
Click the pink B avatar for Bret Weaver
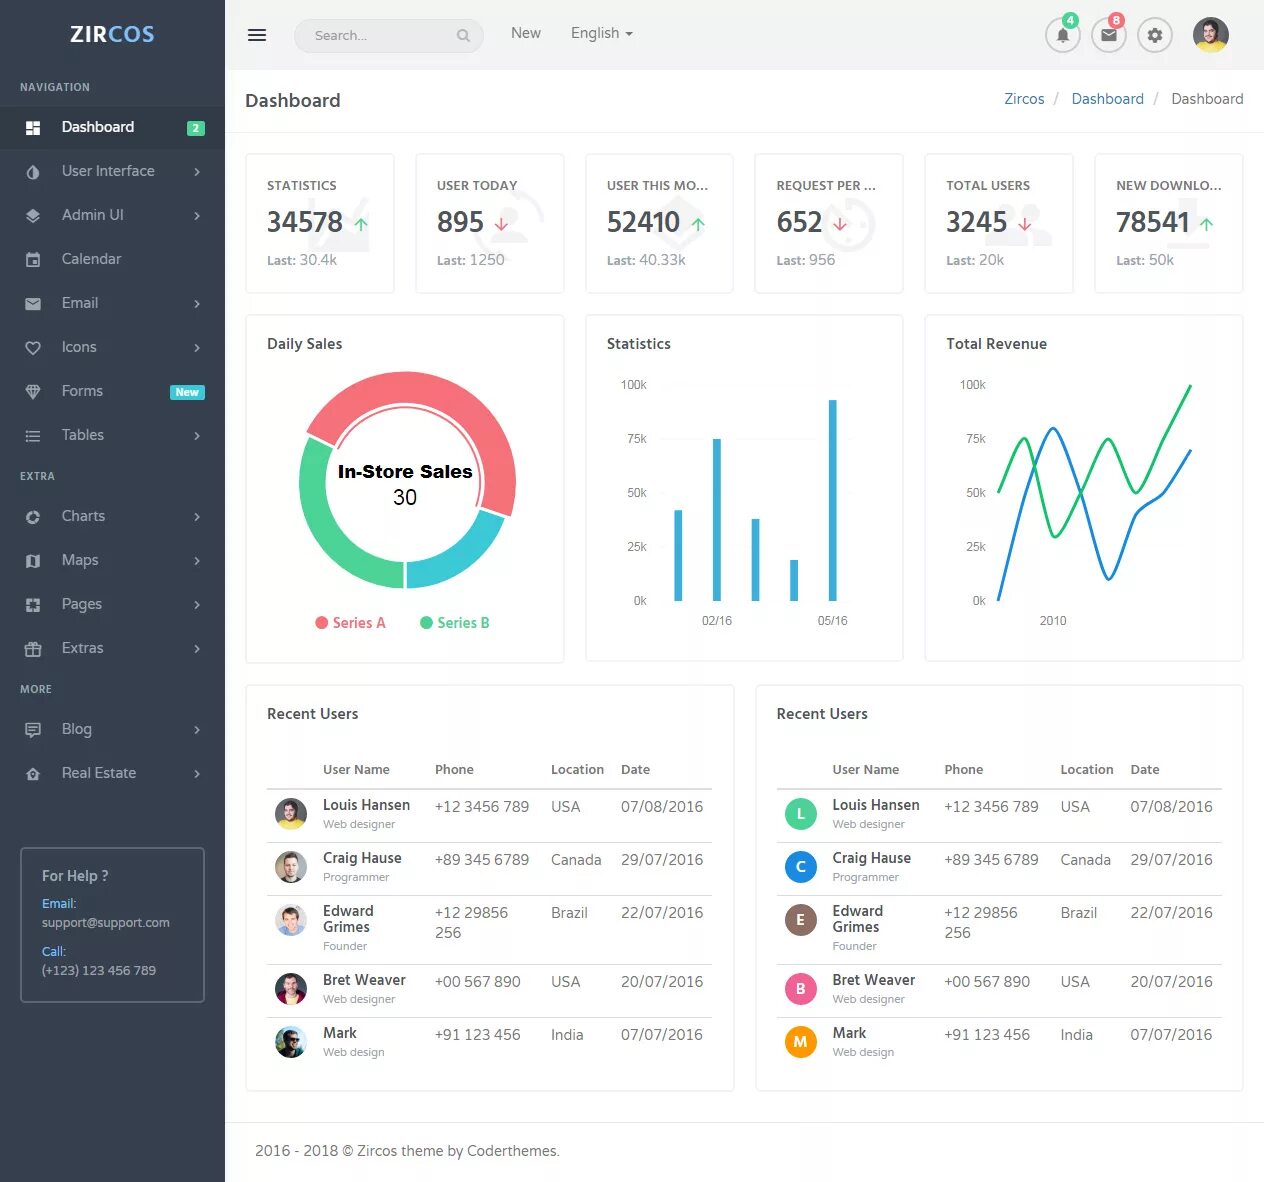pos(800,989)
